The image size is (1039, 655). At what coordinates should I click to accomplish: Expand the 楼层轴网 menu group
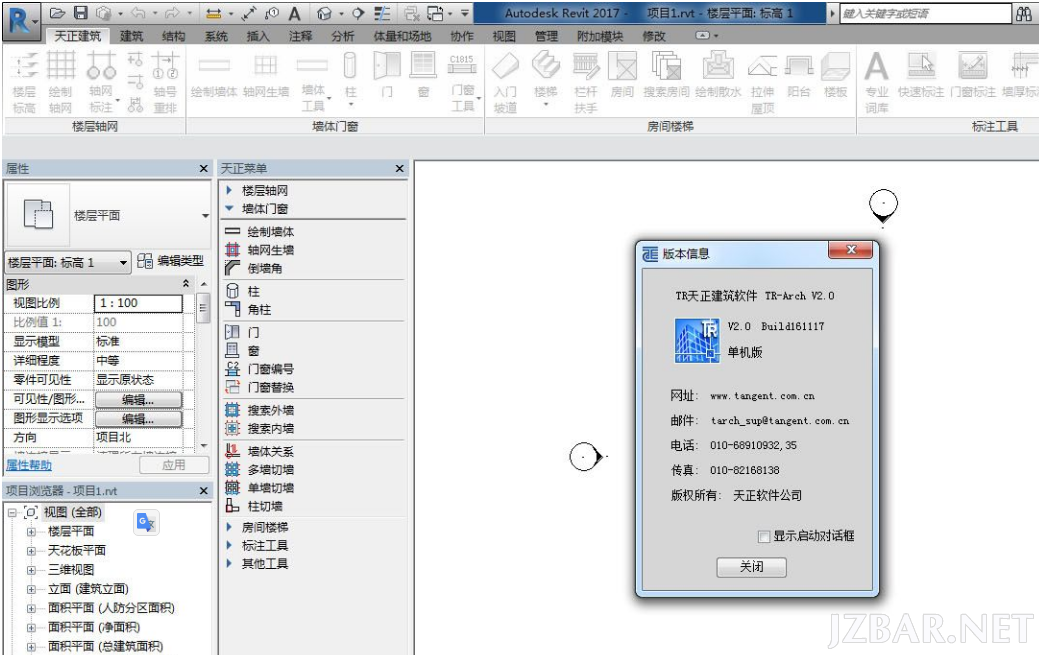(x=229, y=190)
